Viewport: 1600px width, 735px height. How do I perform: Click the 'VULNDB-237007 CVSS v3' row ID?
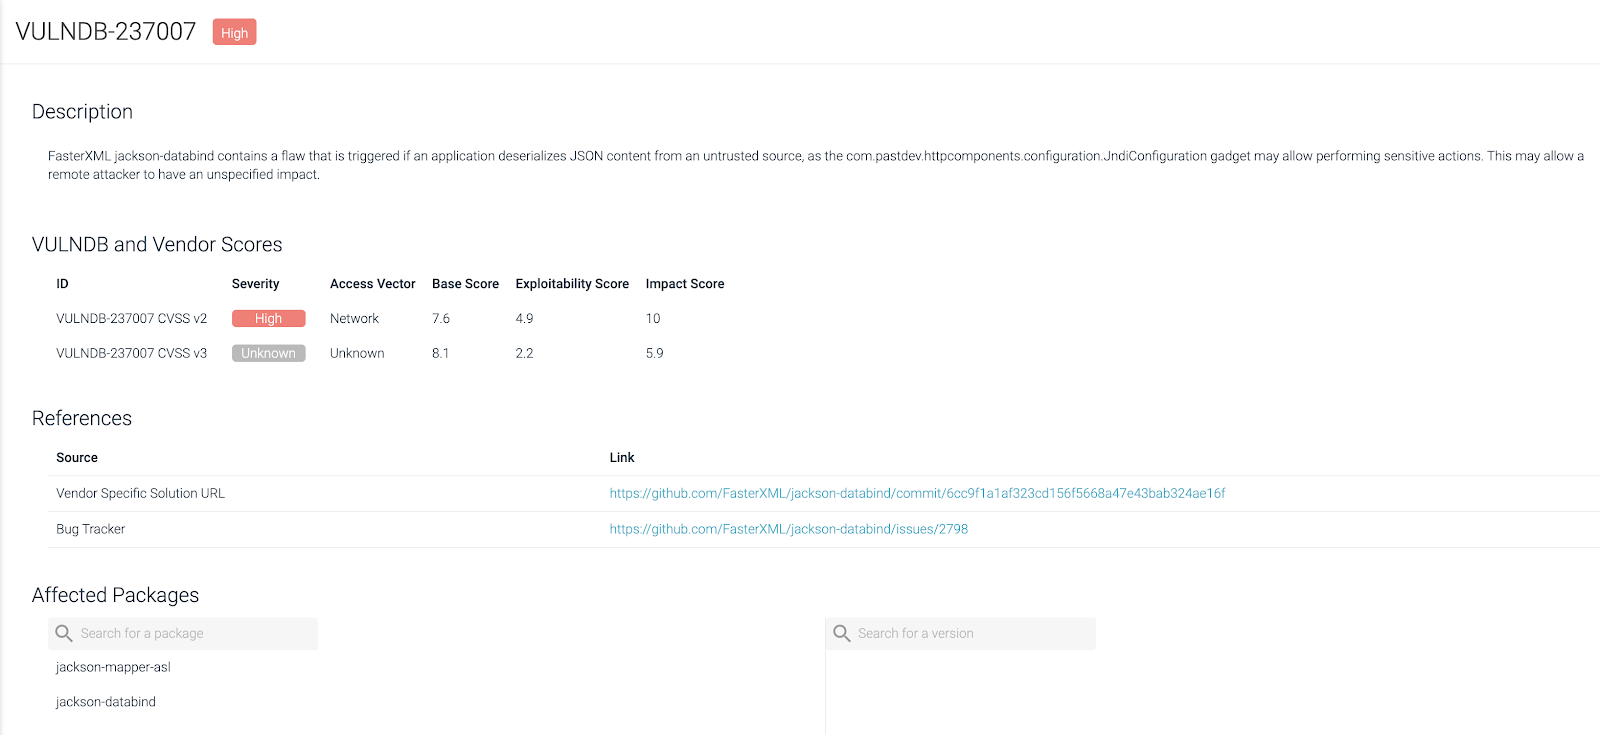tap(131, 353)
